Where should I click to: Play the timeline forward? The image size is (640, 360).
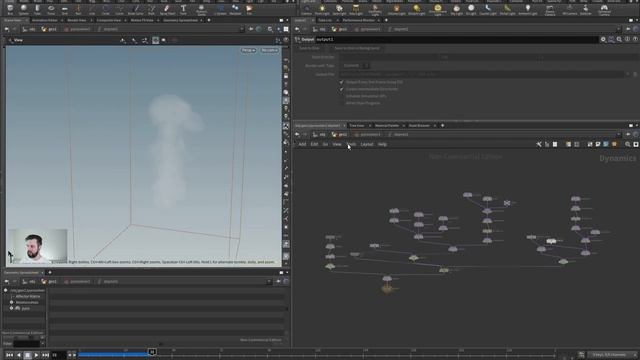pyautogui.click(x=36, y=355)
